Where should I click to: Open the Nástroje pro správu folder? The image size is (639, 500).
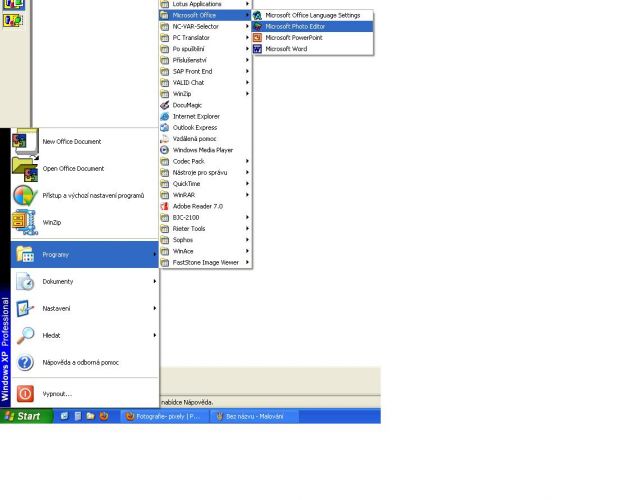[x=205, y=172]
